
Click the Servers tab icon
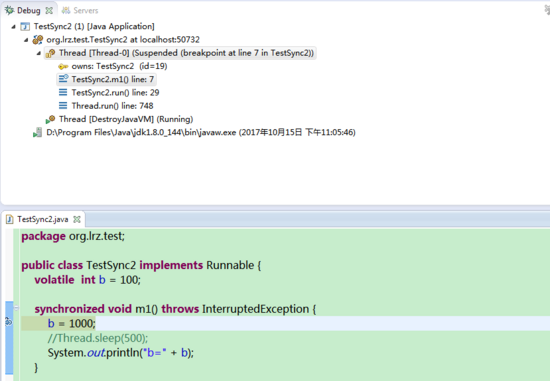pos(66,11)
